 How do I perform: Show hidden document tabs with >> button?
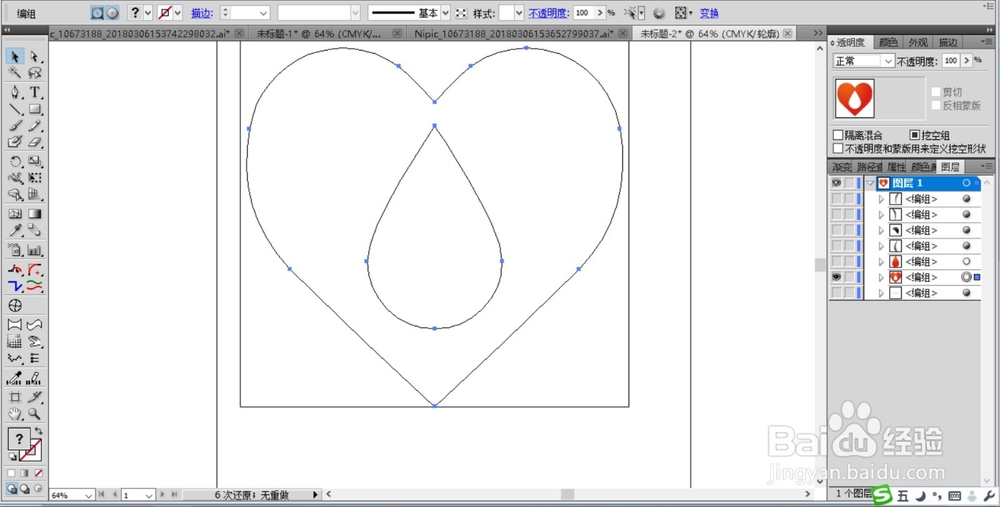818,33
